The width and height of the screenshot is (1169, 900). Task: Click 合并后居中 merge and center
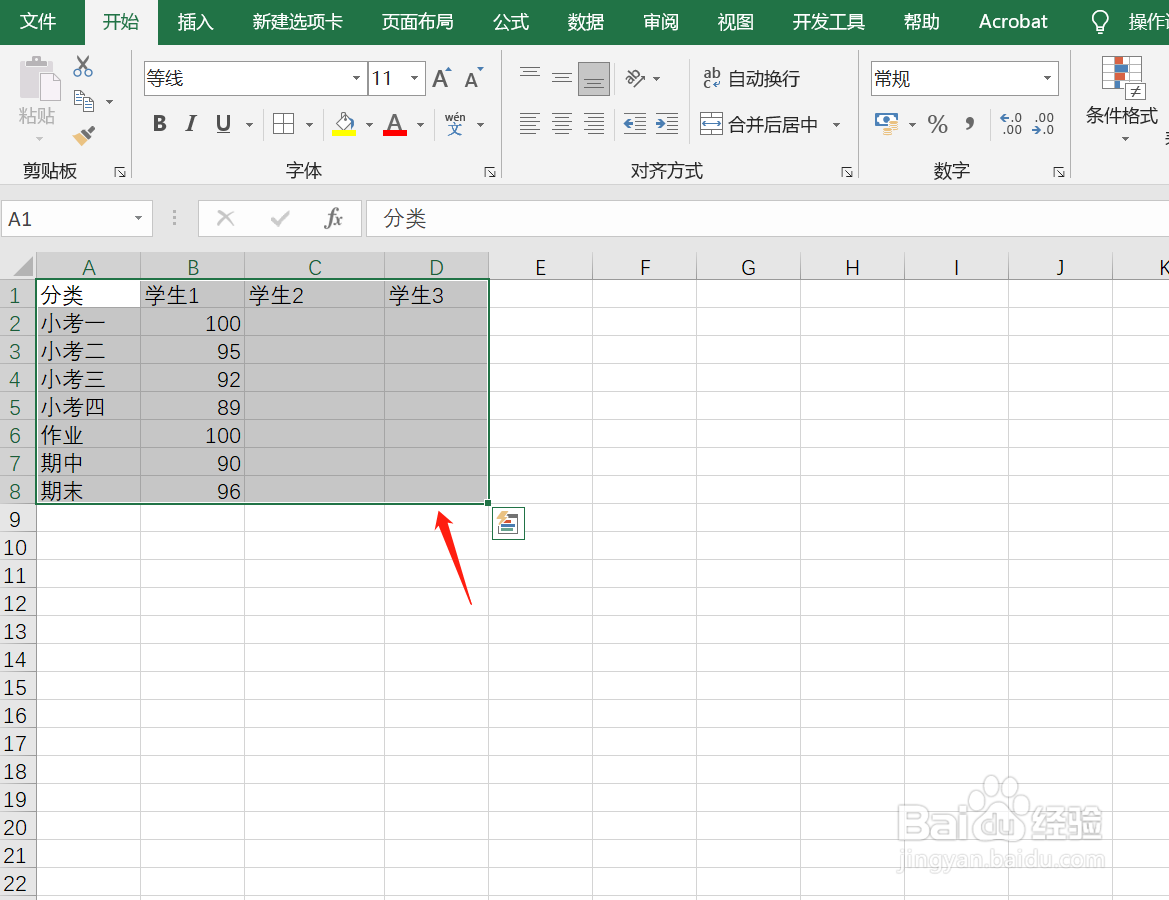coord(759,124)
